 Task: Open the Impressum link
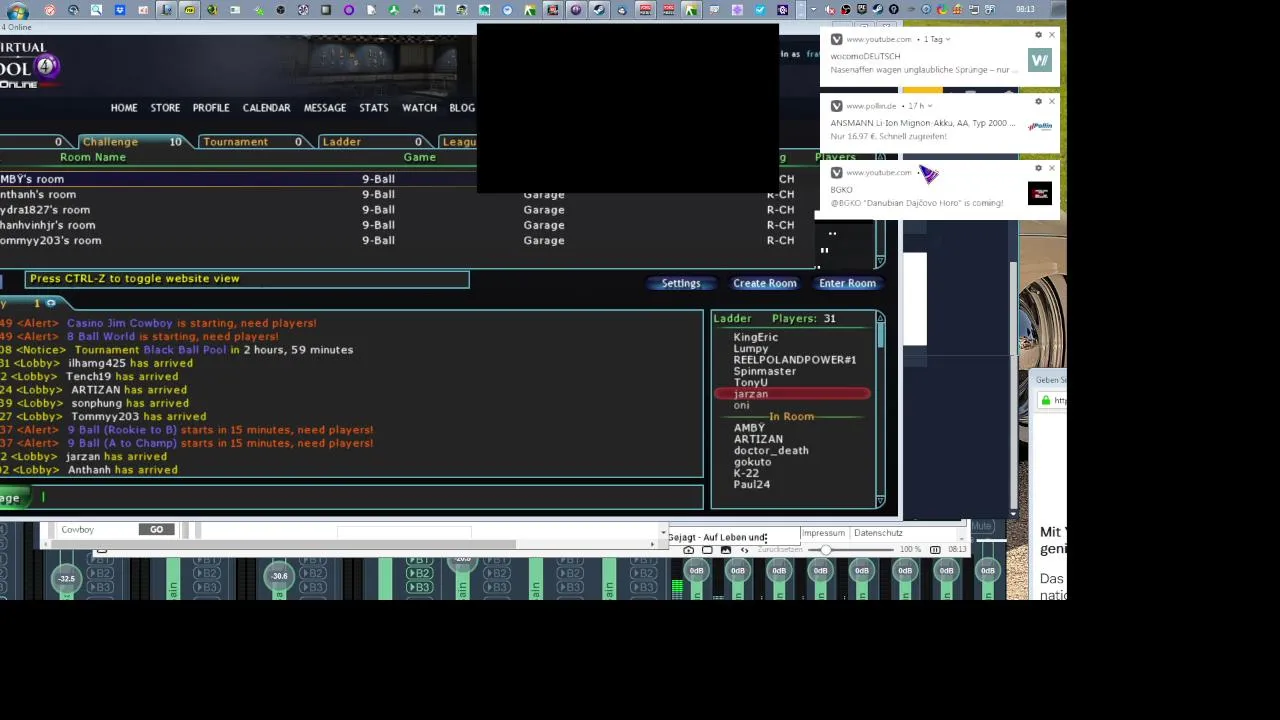[823, 533]
